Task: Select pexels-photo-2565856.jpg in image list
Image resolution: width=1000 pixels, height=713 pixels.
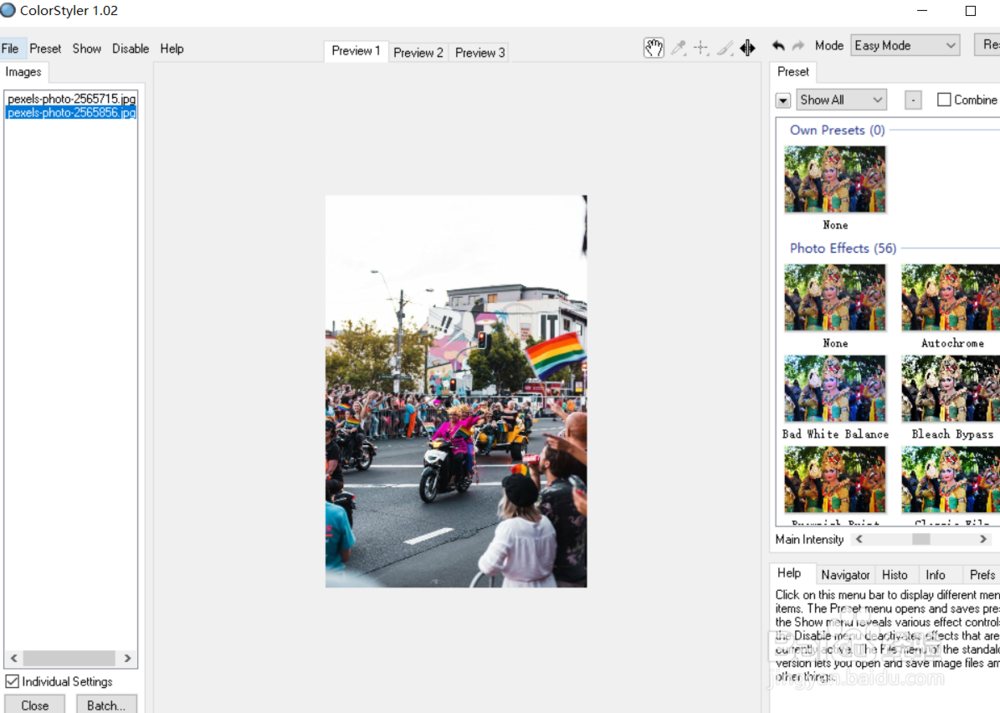Action: (x=71, y=112)
